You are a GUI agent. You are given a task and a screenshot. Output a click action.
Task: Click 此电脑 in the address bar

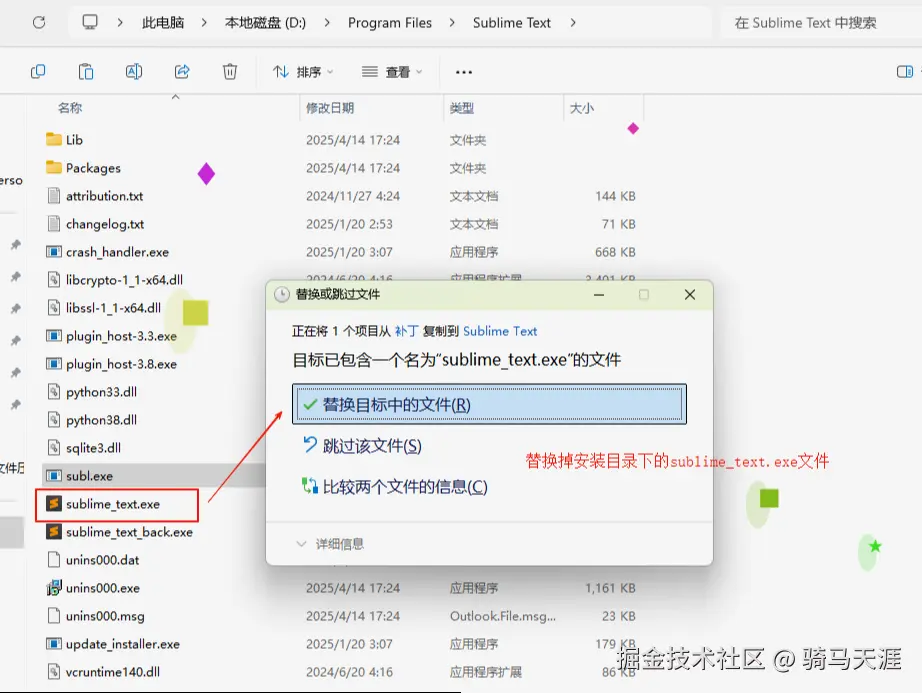(163, 23)
